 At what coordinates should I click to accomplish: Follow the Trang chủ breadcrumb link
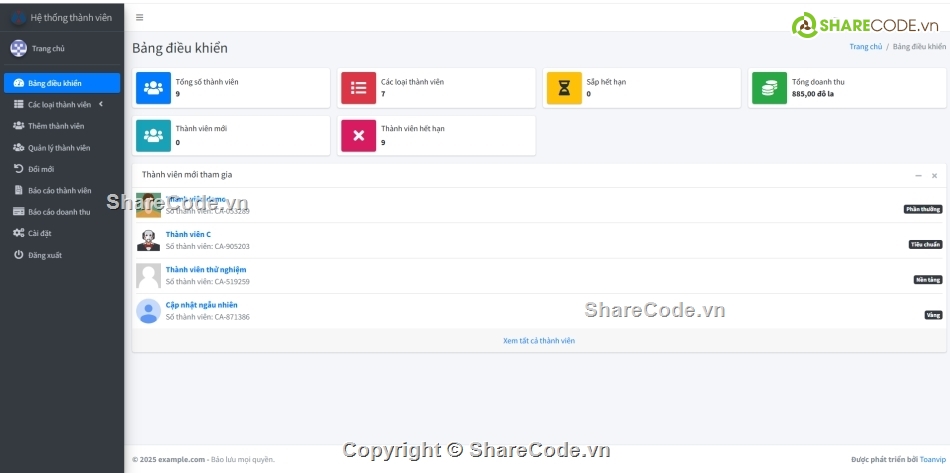865,47
